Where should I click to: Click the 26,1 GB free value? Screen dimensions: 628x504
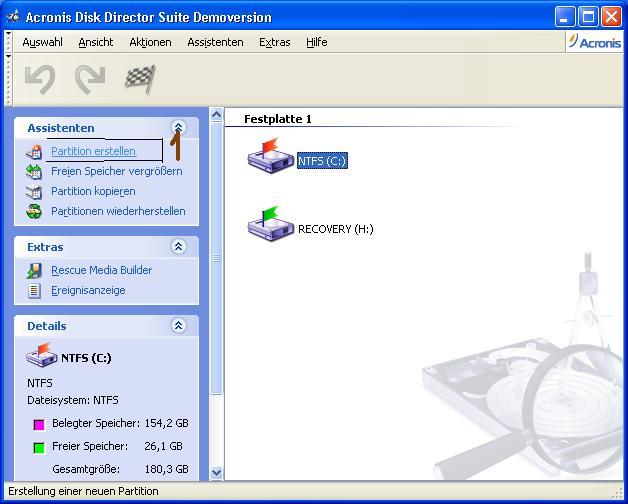163,446
